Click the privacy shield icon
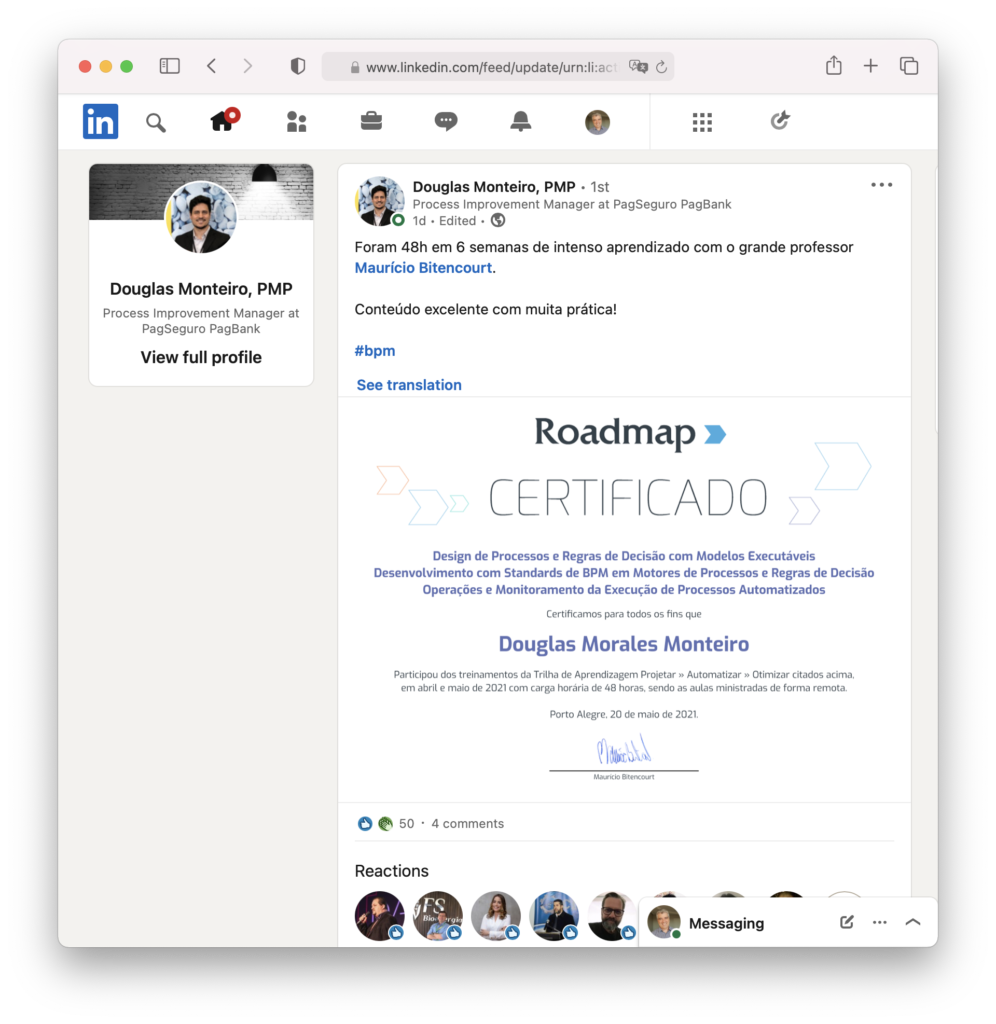Viewport: 996px width, 1024px height. tap(298, 66)
